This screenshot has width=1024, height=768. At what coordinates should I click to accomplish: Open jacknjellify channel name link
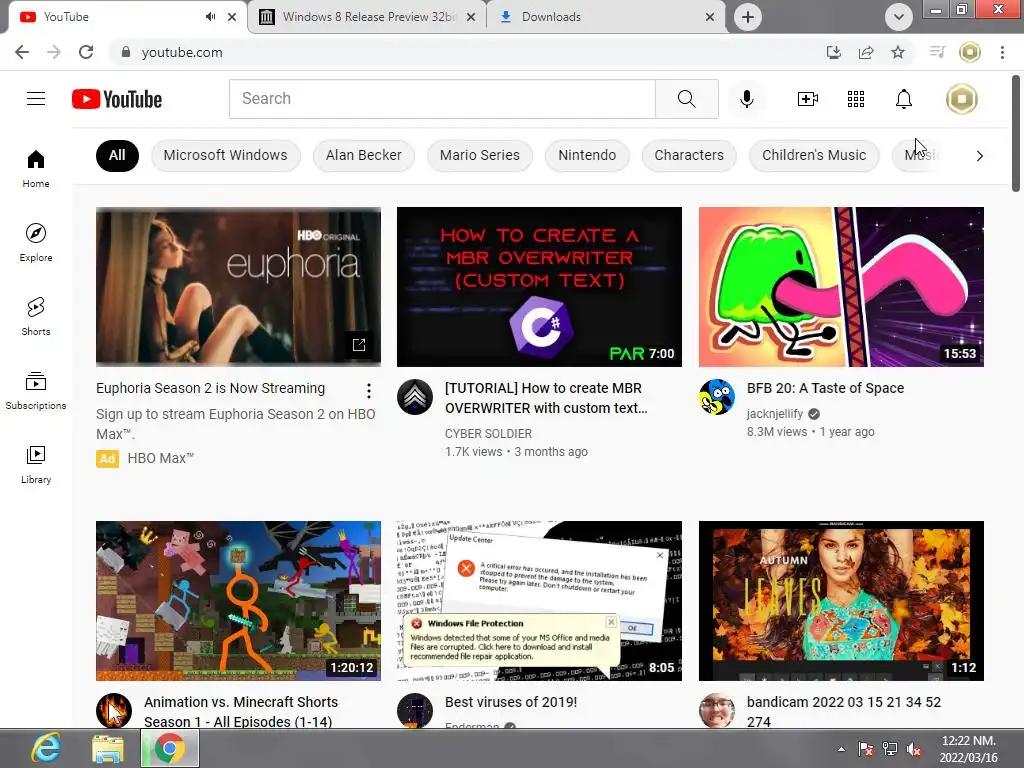pyautogui.click(x=775, y=413)
